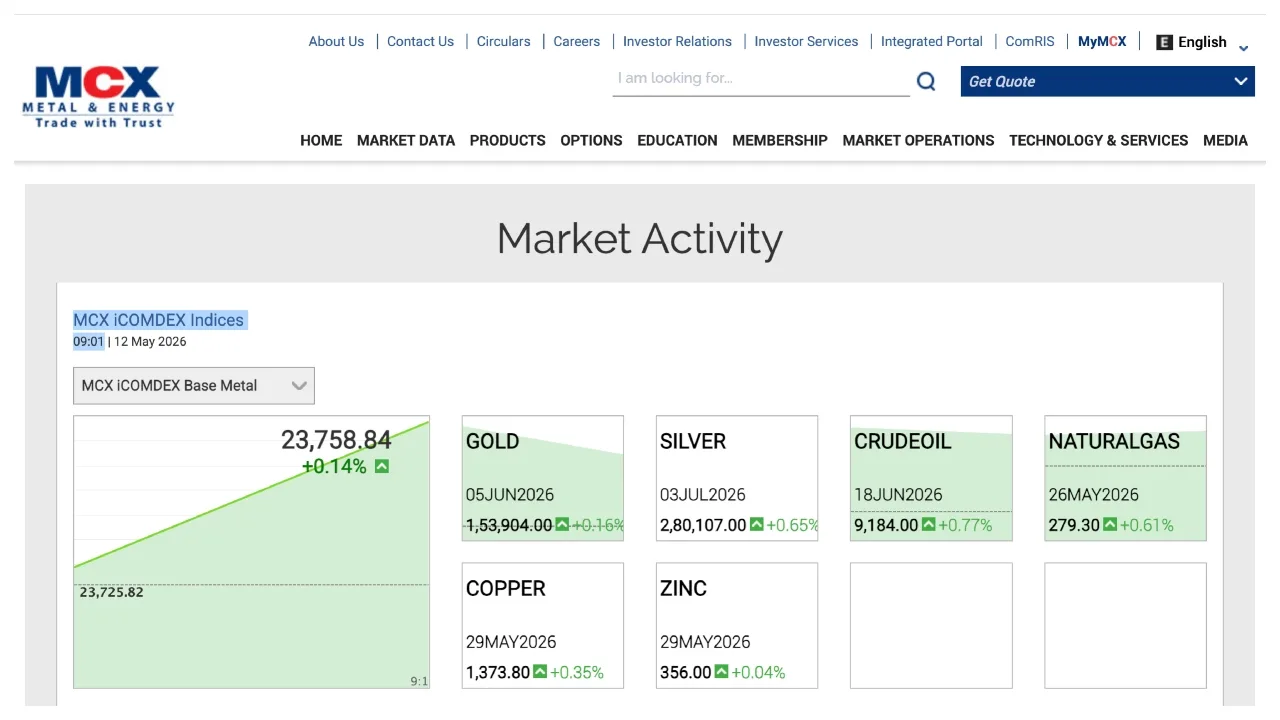Open the HOME menu
Screen dimensions: 1280x720
pos(321,141)
